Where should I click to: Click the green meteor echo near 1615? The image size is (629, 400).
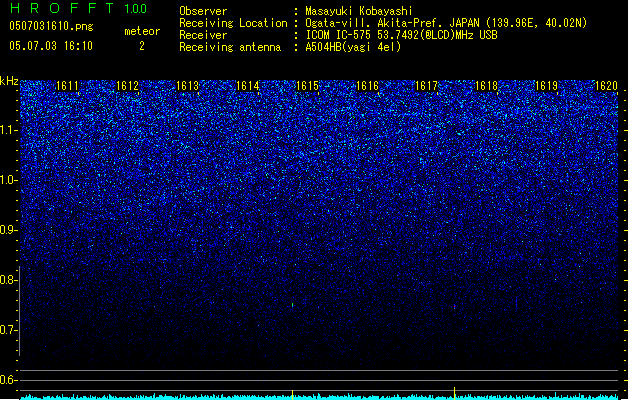click(x=292, y=305)
